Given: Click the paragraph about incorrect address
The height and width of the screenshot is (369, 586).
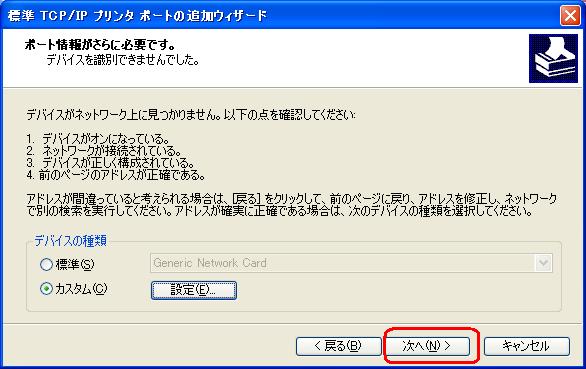Looking at the screenshot, I should tap(292, 205).
